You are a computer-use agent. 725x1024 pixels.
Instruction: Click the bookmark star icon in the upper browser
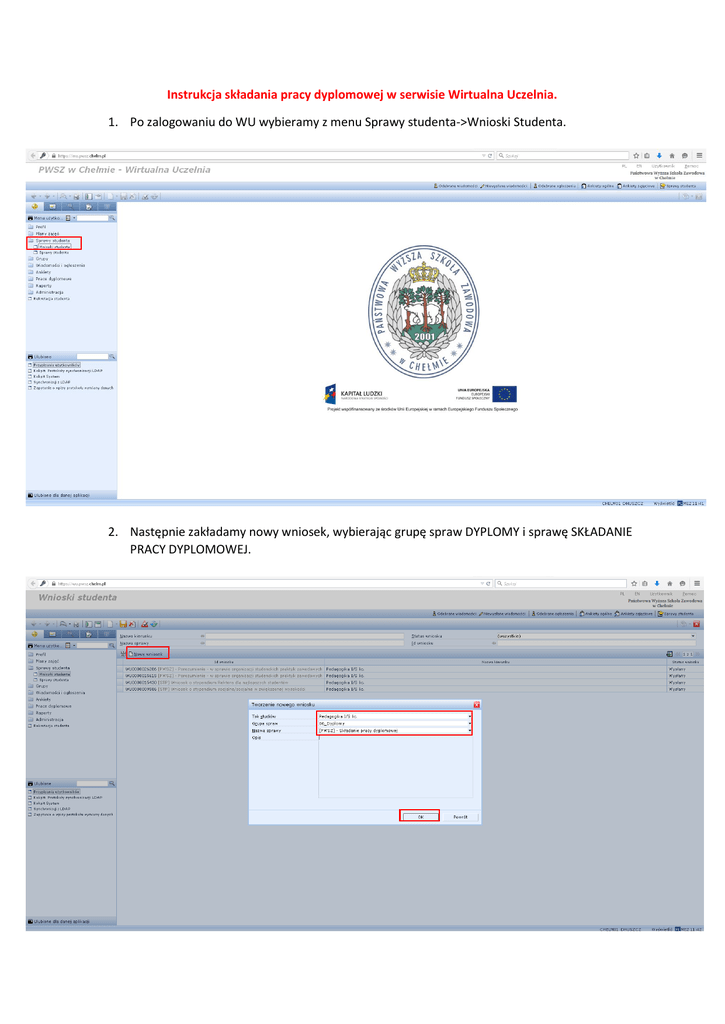(x=635, y=155)
